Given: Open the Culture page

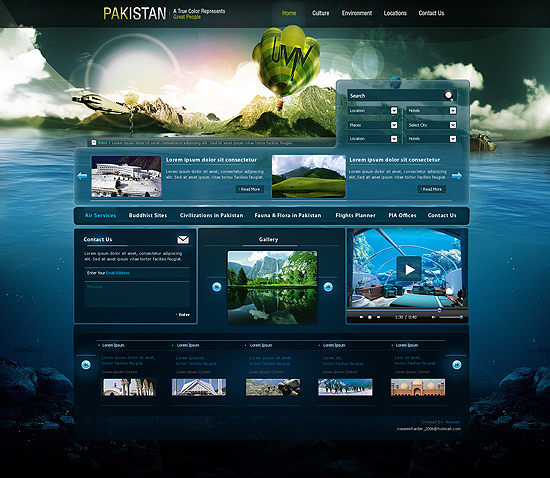Looking at the screenshot, I should pos(321,13).
